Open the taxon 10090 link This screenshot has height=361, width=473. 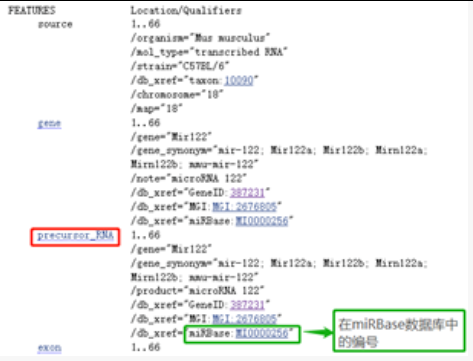tap(239, 80)
